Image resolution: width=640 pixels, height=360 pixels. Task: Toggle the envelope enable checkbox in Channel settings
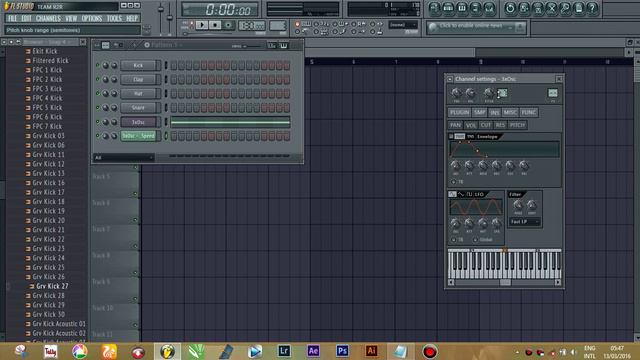click(x=451, y=136)
